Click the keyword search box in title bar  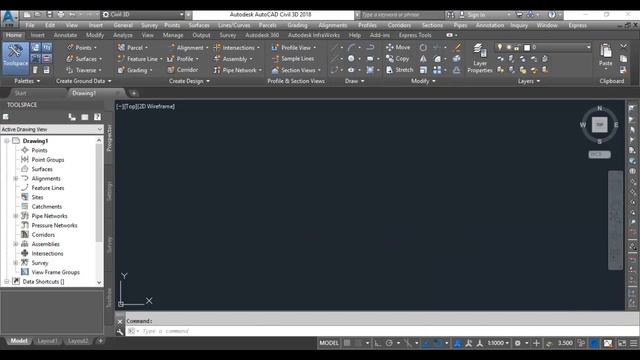tap(402, 15)
